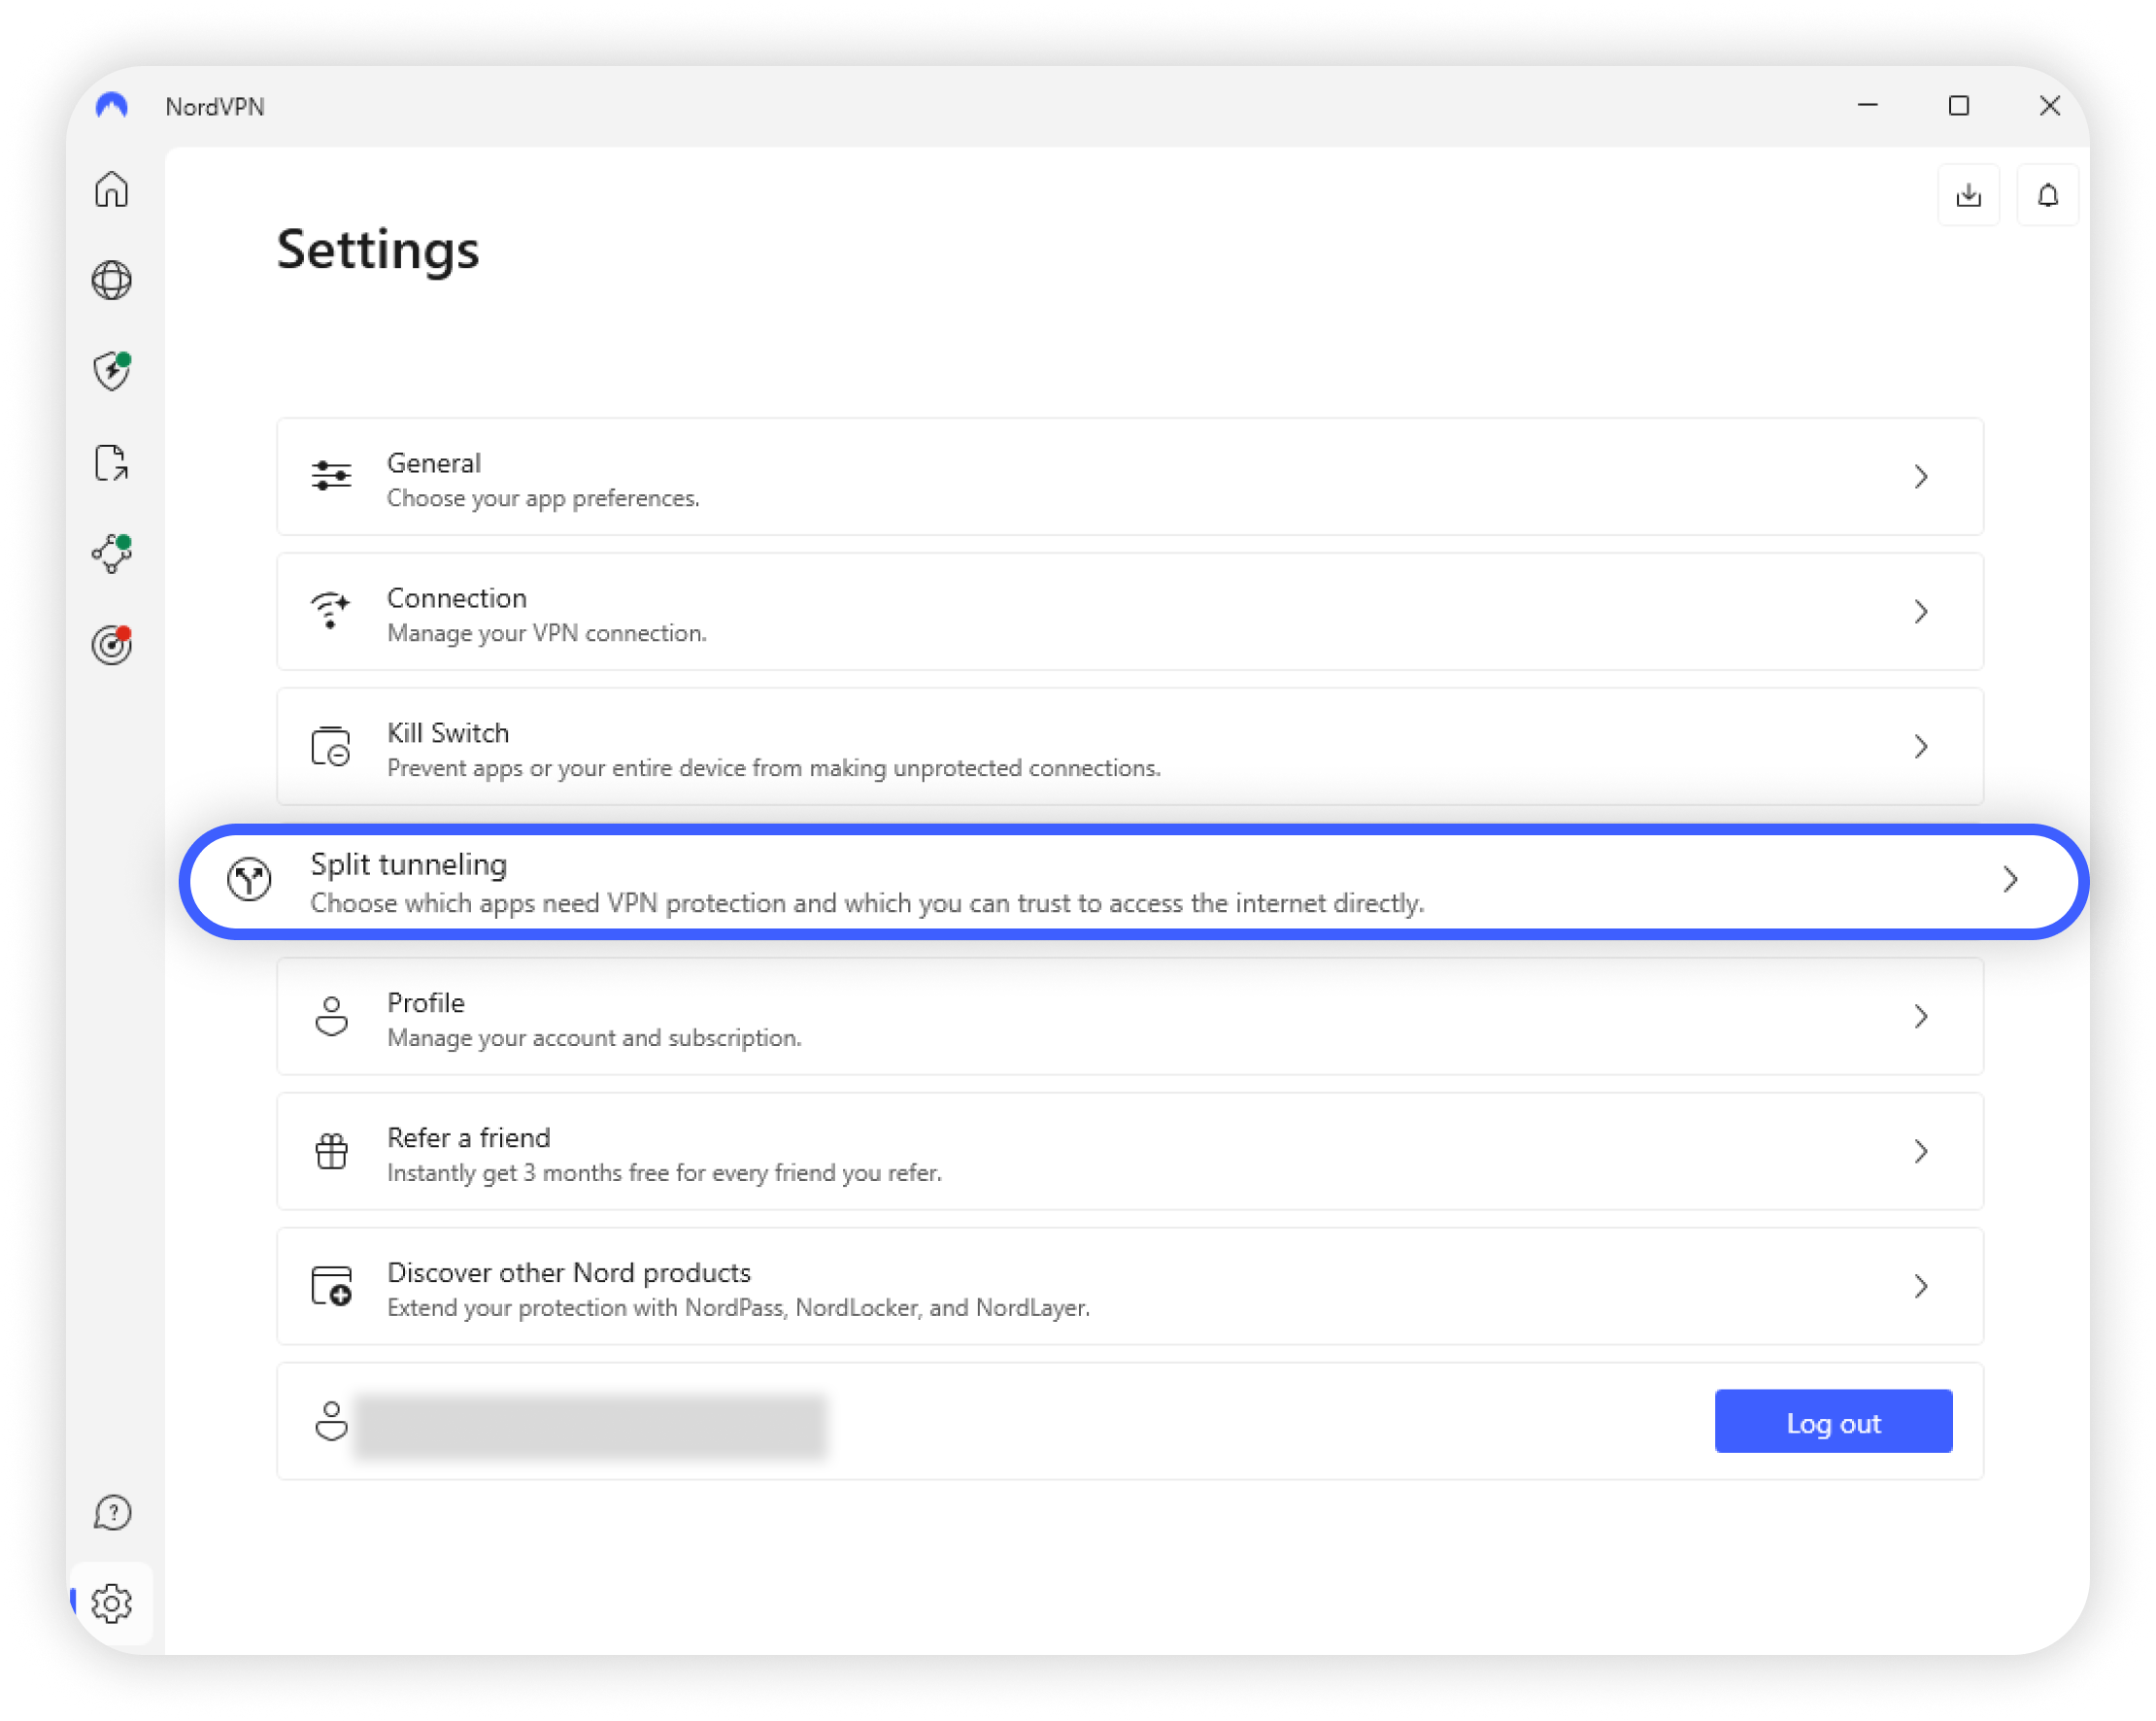This screenshot has width=2156, height=1721.
Task: Open the notifications bell
Action: (2047, 195)
